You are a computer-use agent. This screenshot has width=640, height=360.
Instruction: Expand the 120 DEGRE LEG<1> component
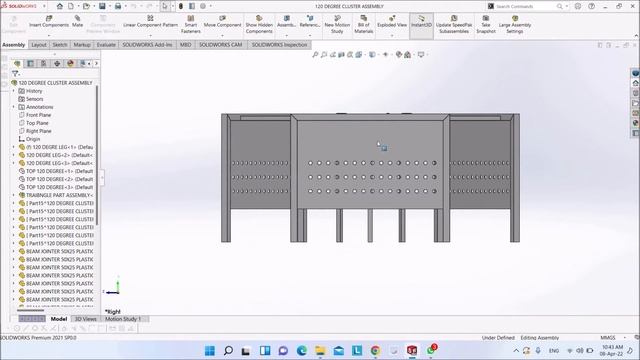[x=13, y=147]
